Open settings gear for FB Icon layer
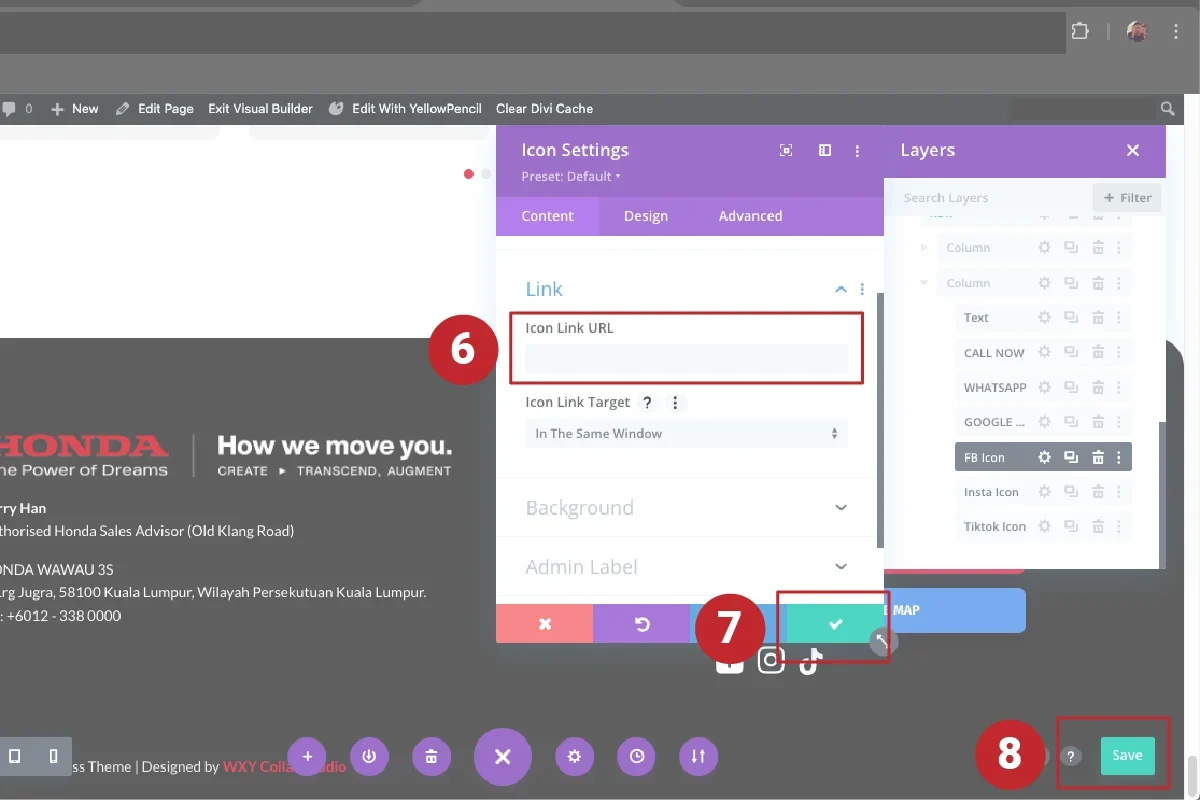The image size is (1200, 800). click(1044, 457)
